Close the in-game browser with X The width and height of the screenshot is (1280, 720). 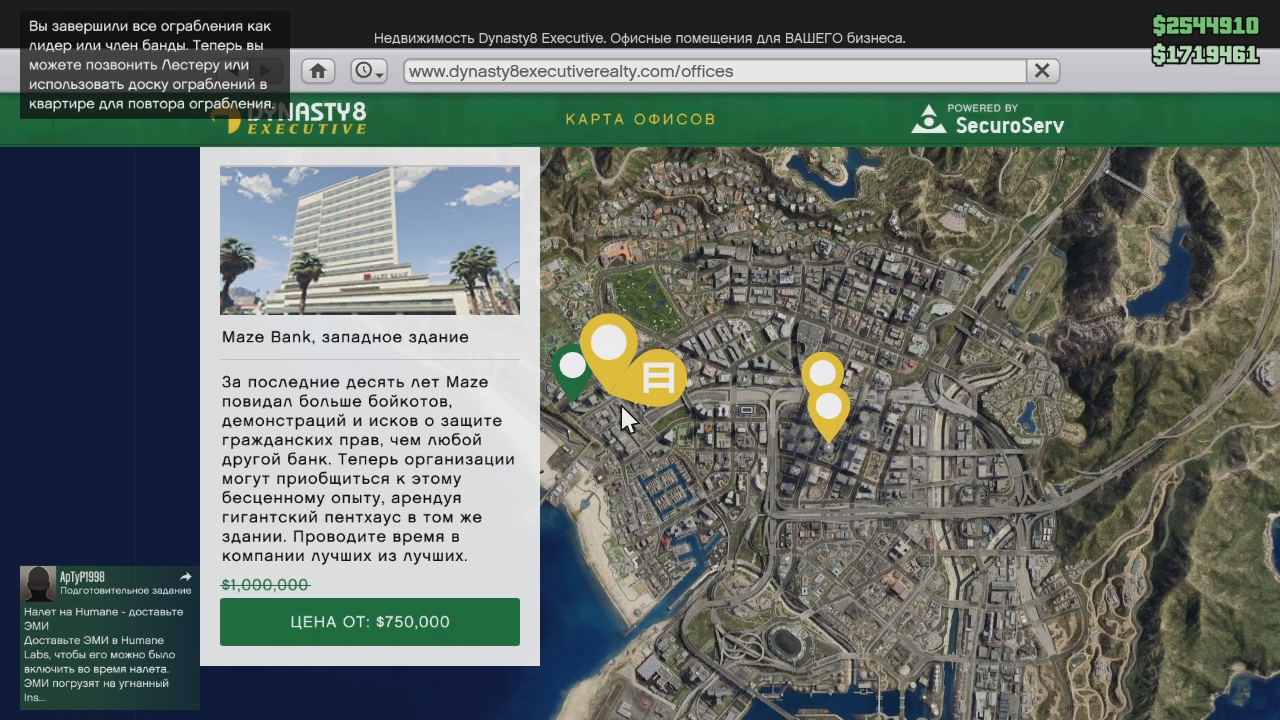[x=1042, y=71]
